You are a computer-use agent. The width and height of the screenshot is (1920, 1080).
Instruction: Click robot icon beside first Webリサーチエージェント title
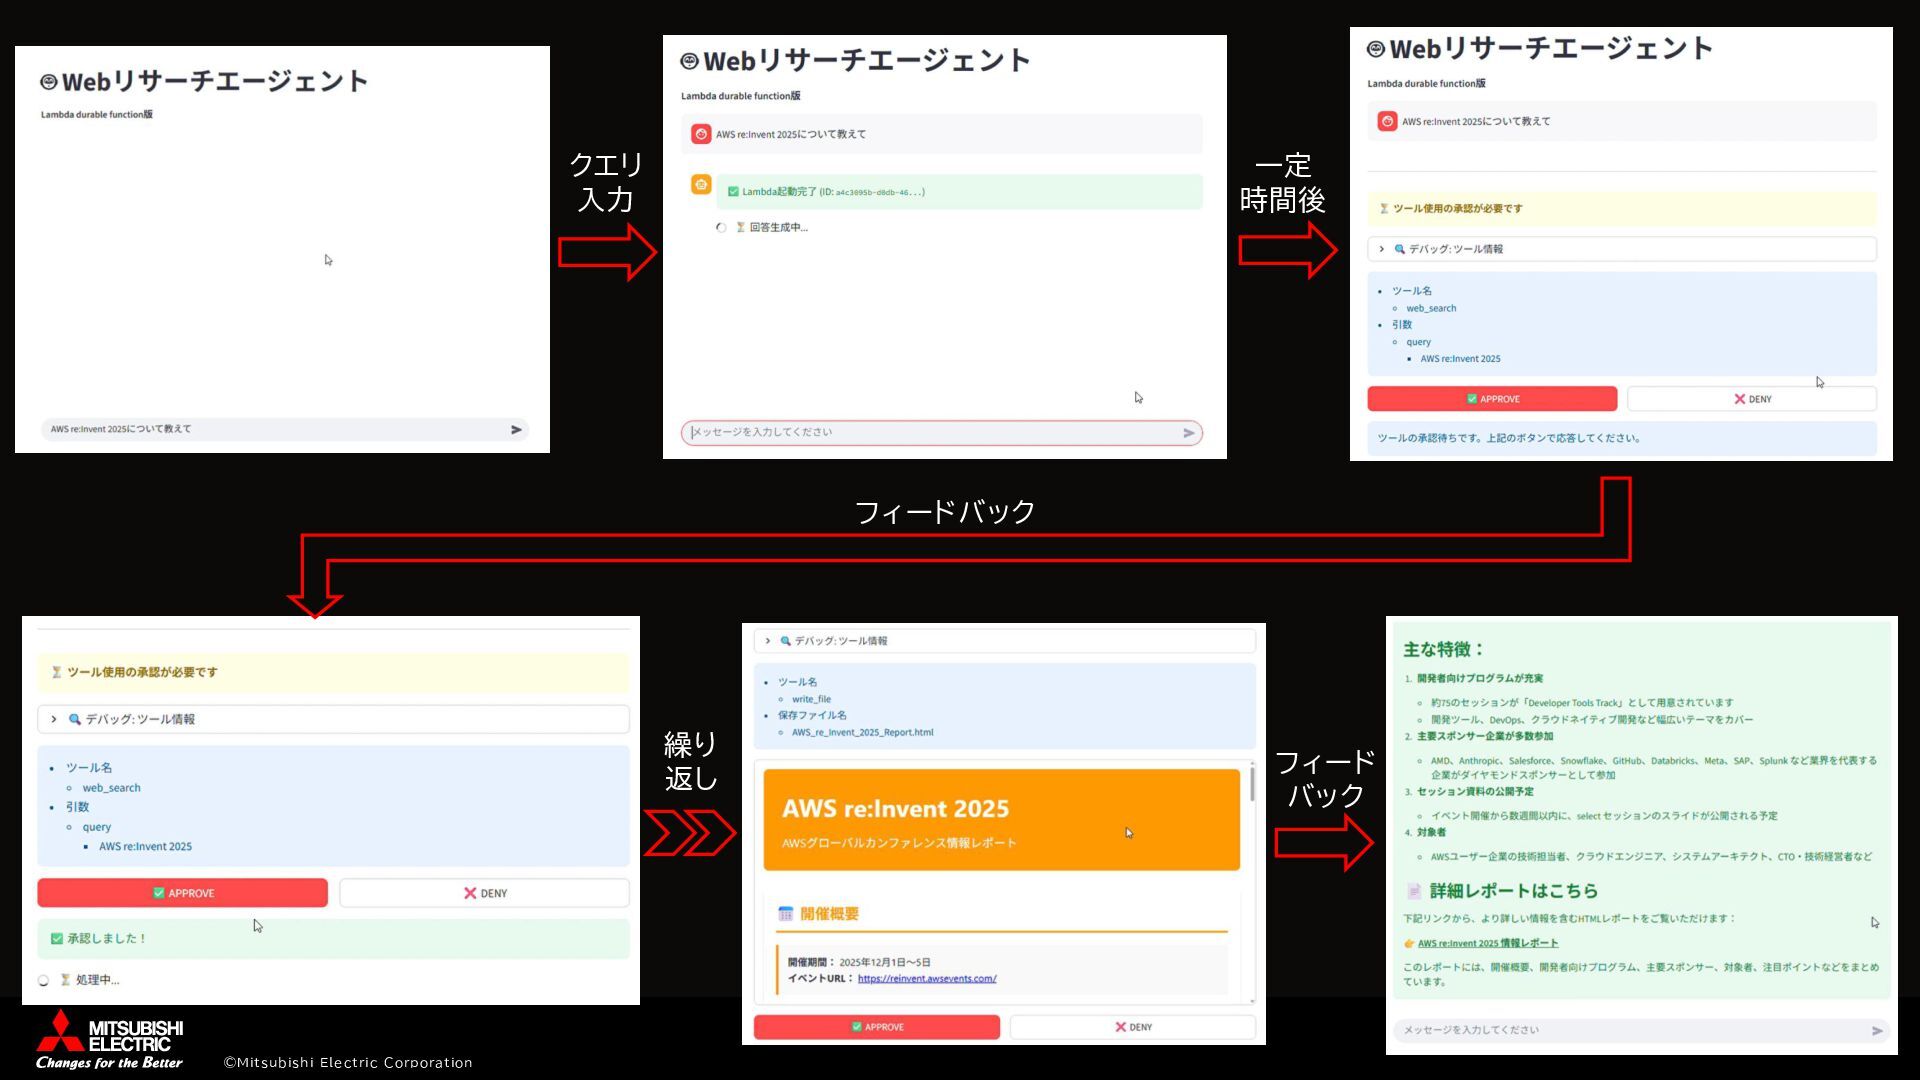(x=48, y=81)
